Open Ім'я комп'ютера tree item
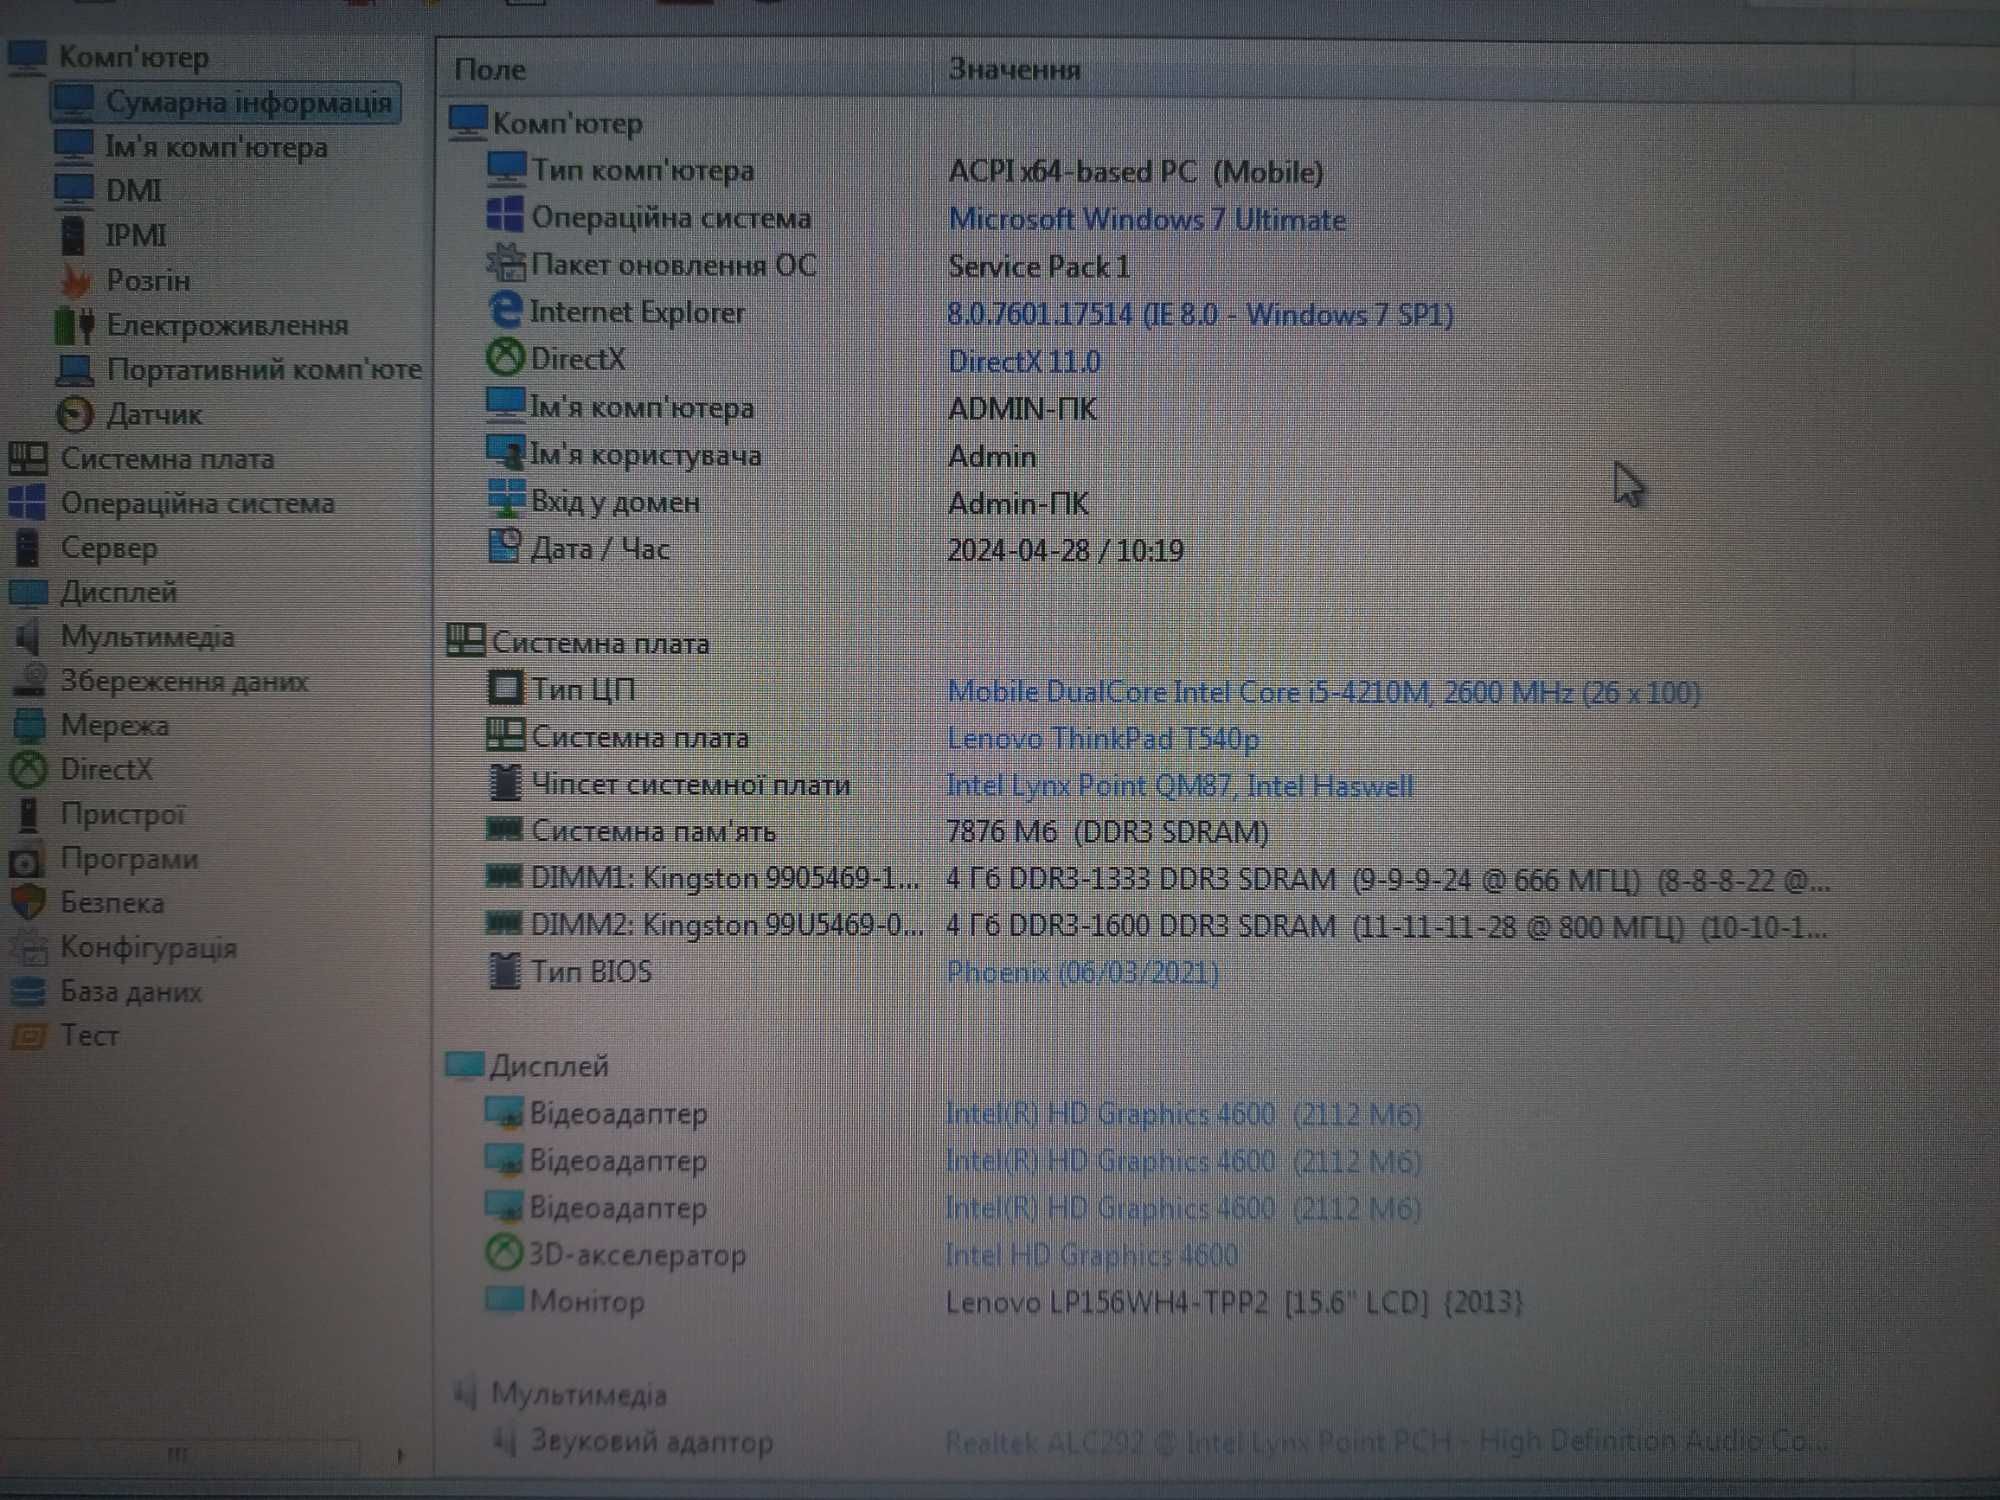 216,147
